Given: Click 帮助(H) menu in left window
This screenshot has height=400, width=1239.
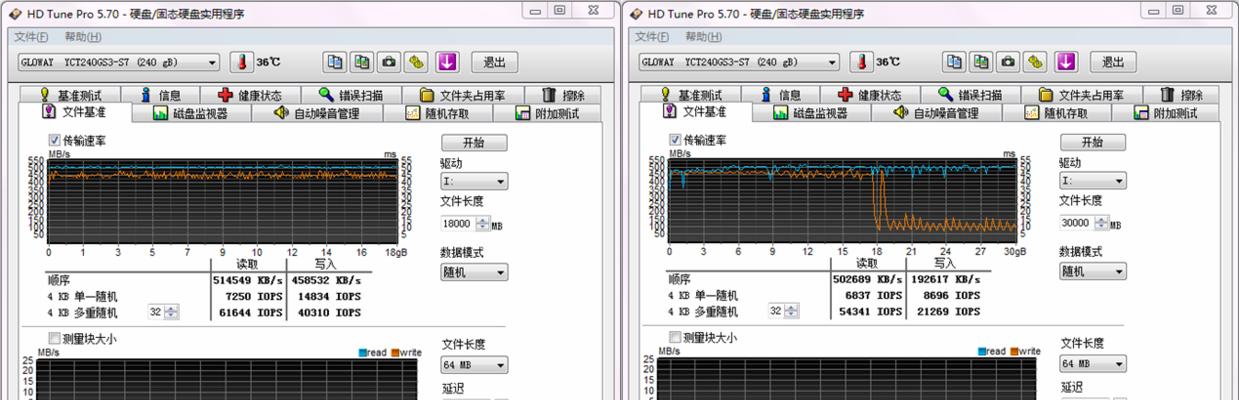Looking at the screenshot, I should click(83, 37).
